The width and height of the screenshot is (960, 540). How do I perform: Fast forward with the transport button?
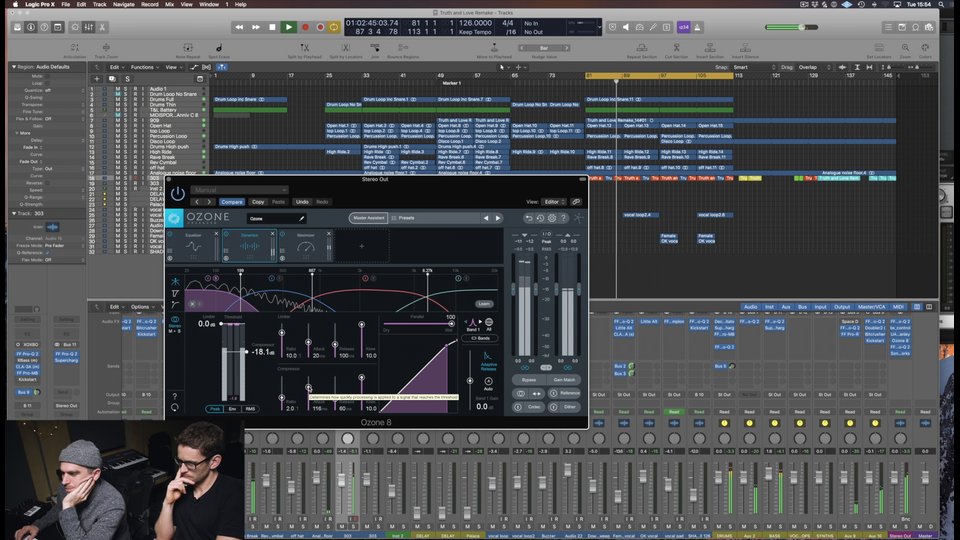[256, 27]
